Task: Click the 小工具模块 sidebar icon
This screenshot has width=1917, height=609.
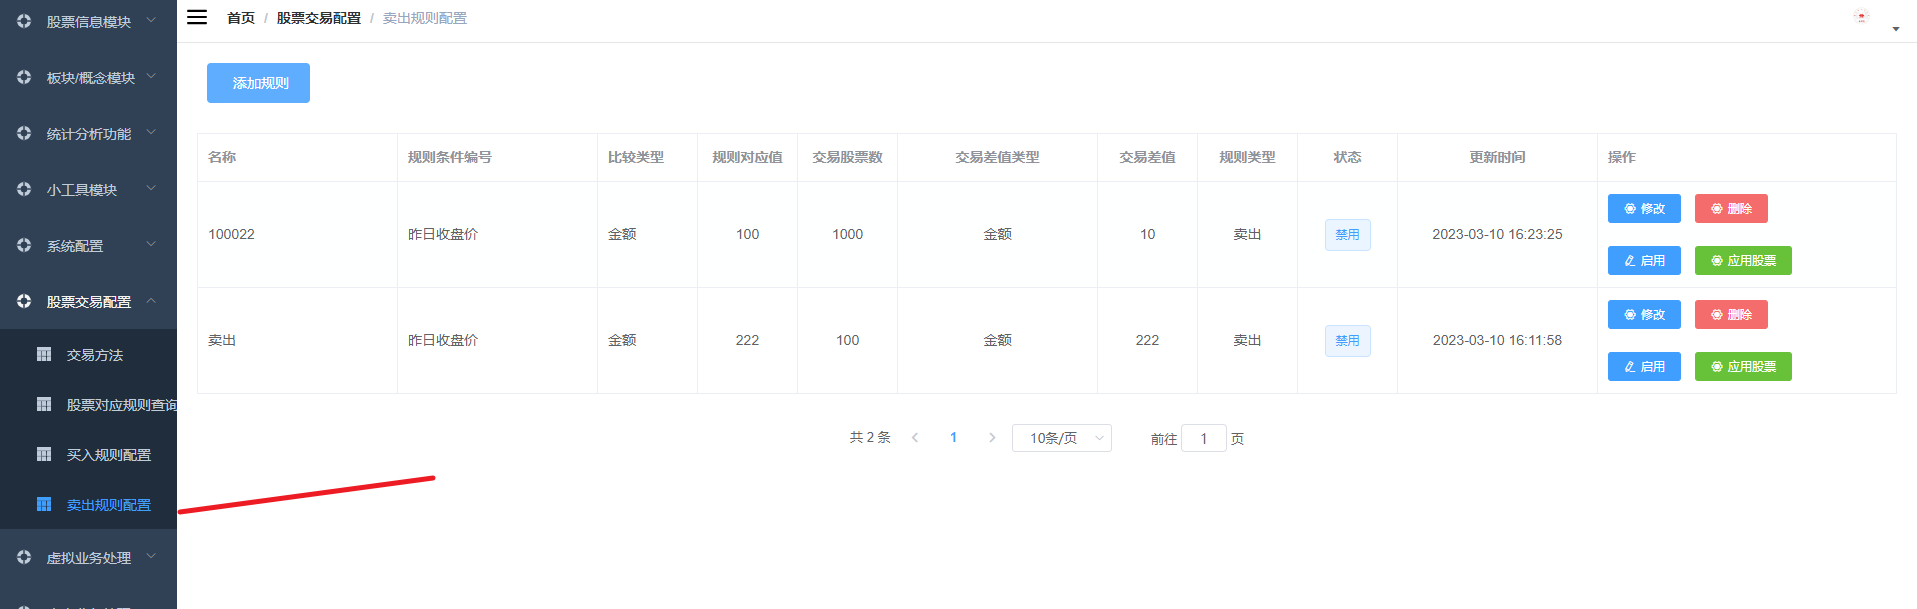Action: [x=24, y=189]
